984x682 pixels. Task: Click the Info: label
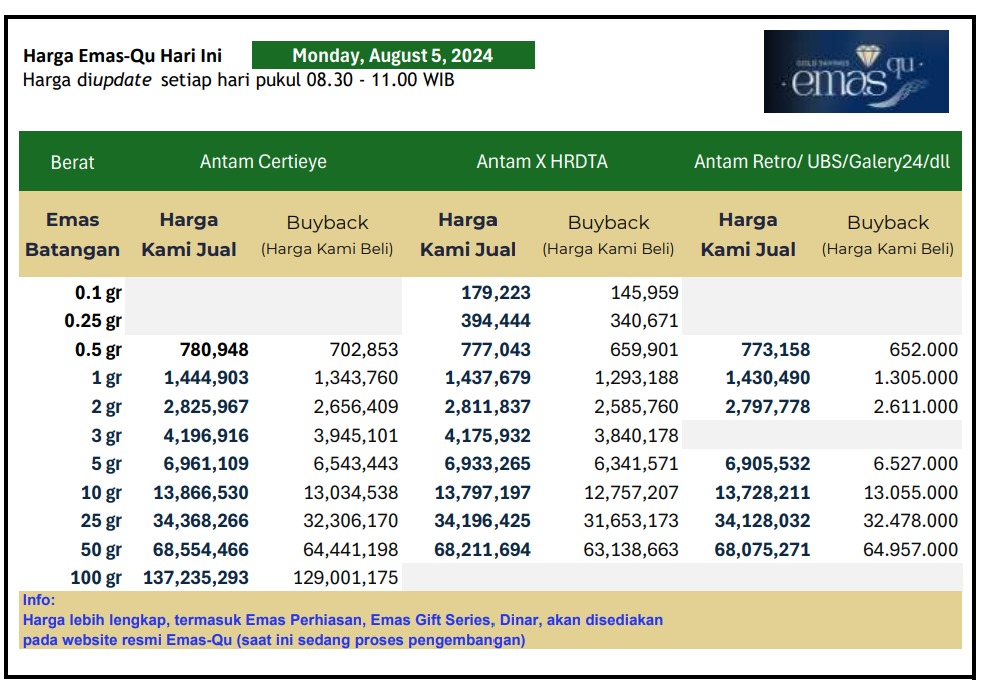[39, 600]
